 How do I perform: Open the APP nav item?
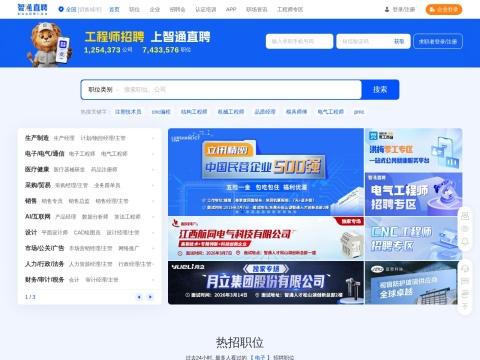[x=231, y=9]
